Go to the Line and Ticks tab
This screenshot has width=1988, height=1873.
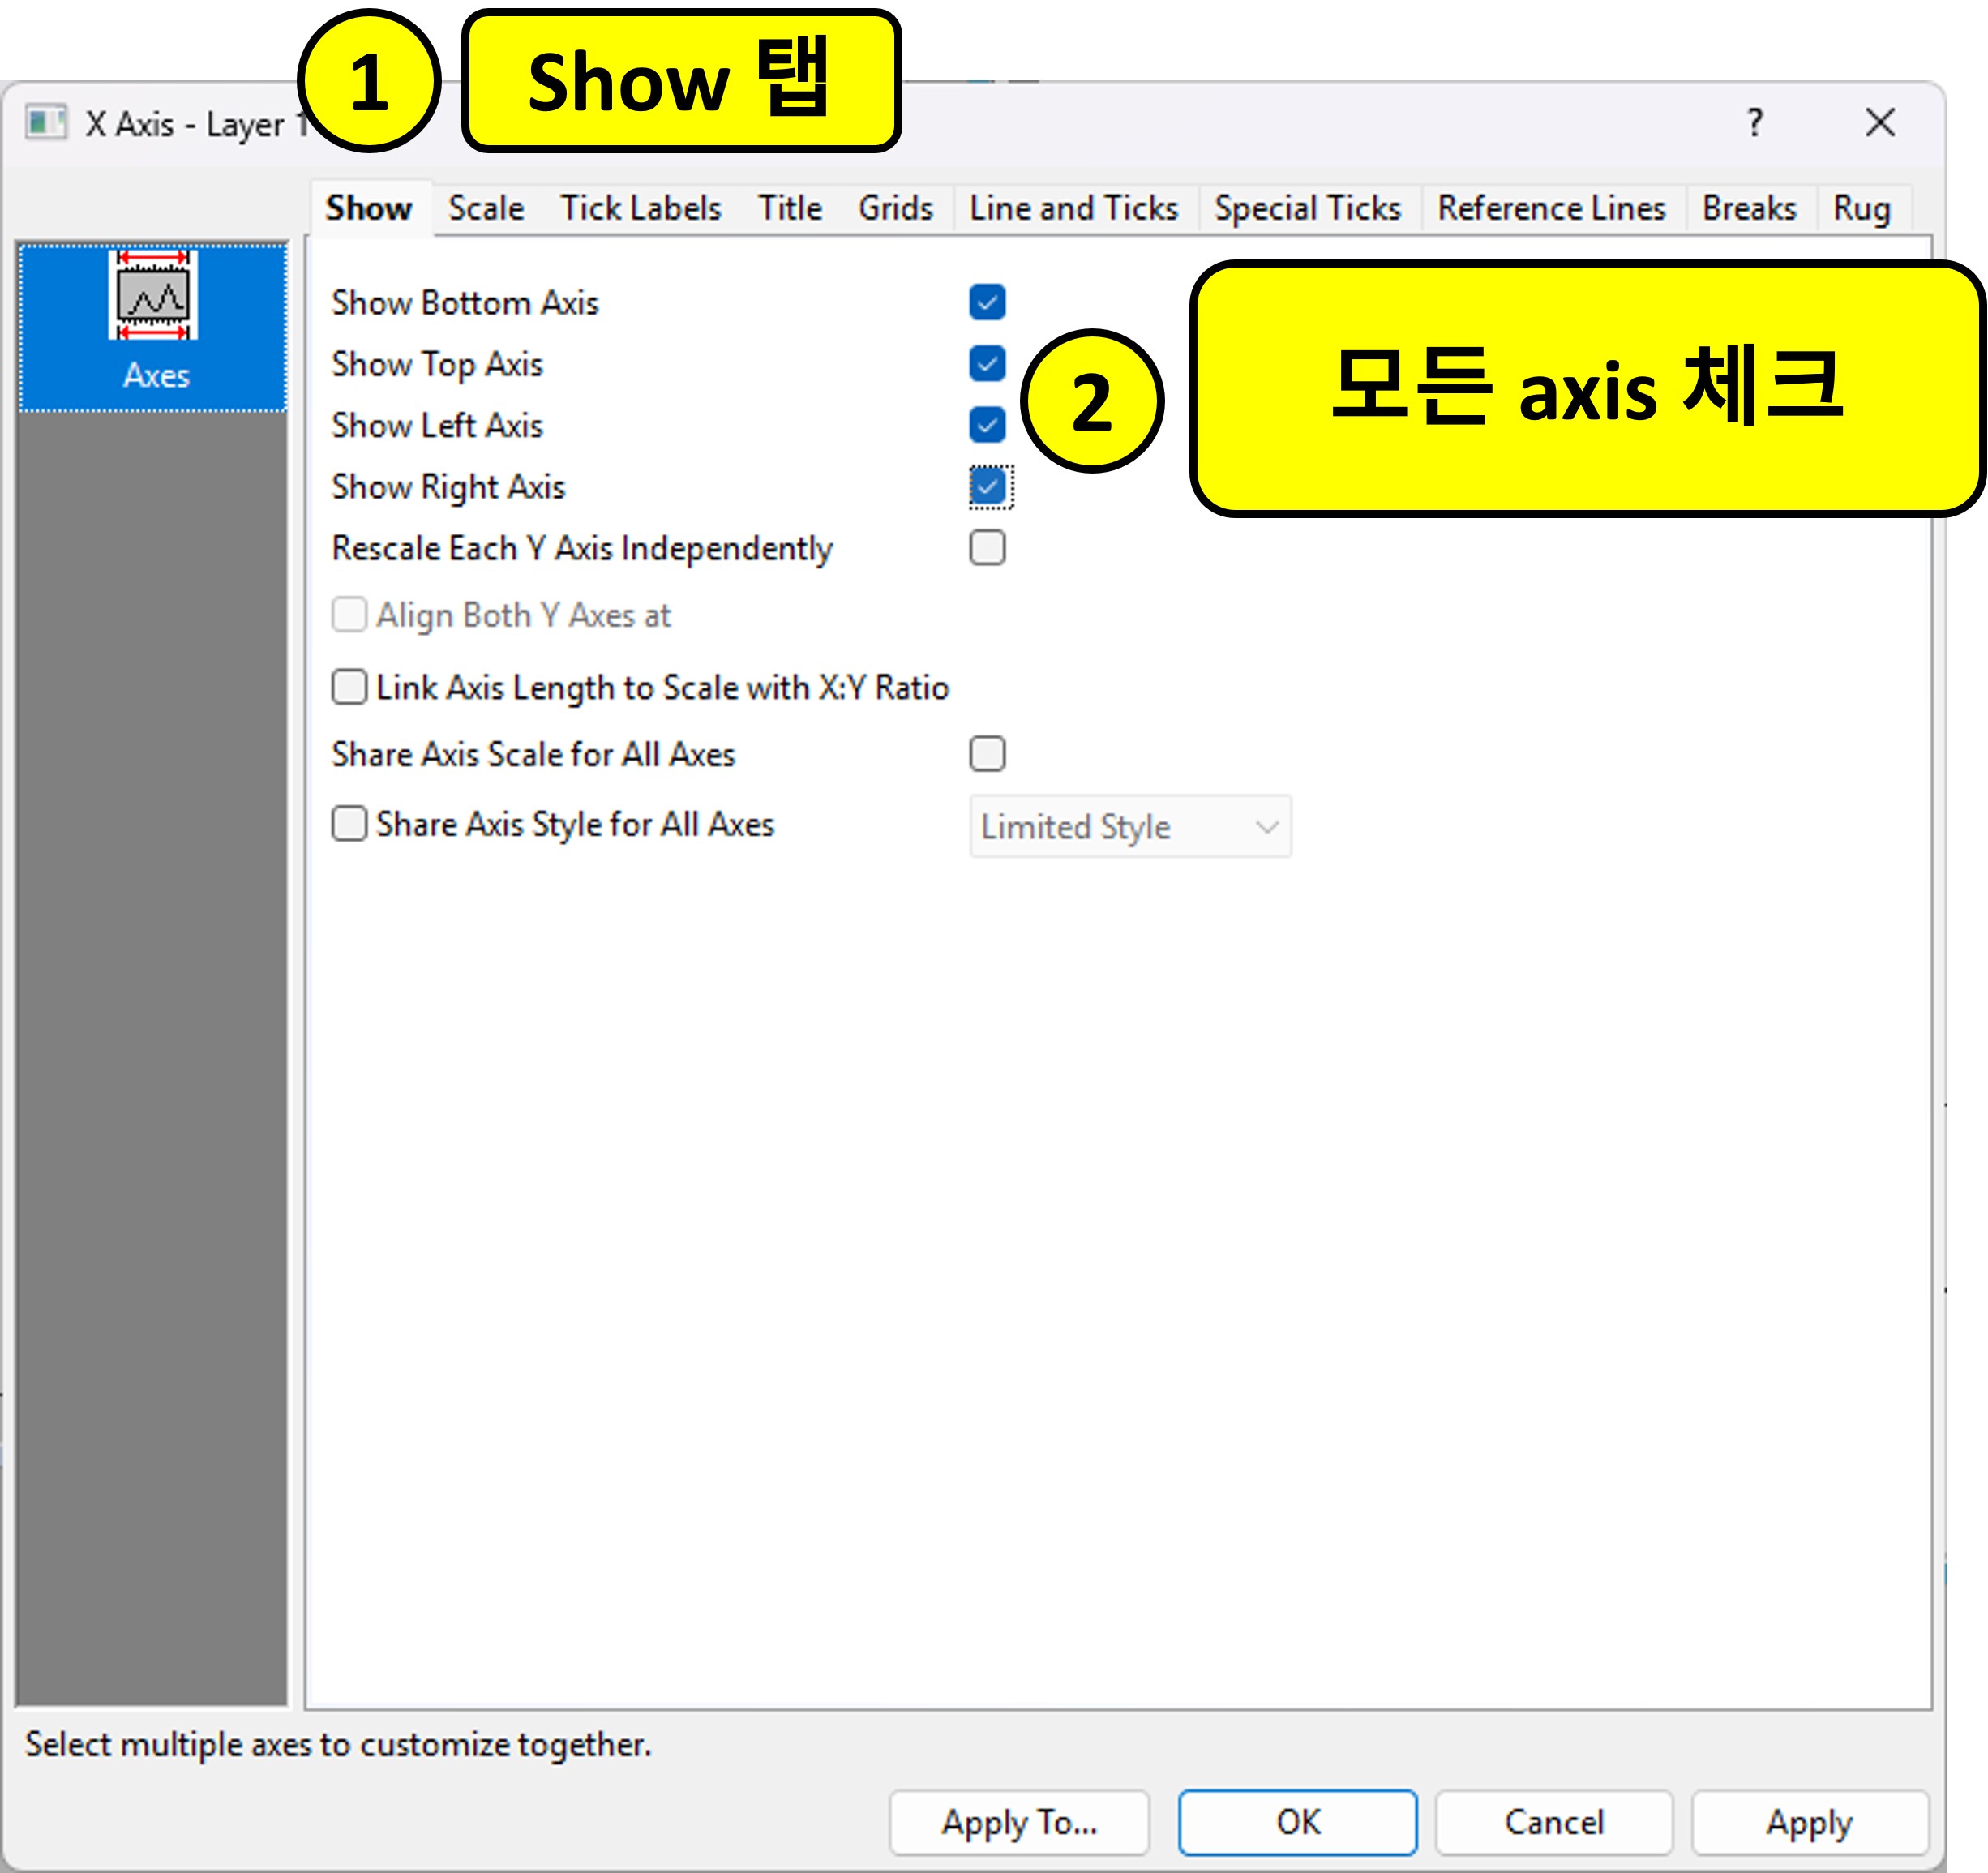click(1073, 208)
